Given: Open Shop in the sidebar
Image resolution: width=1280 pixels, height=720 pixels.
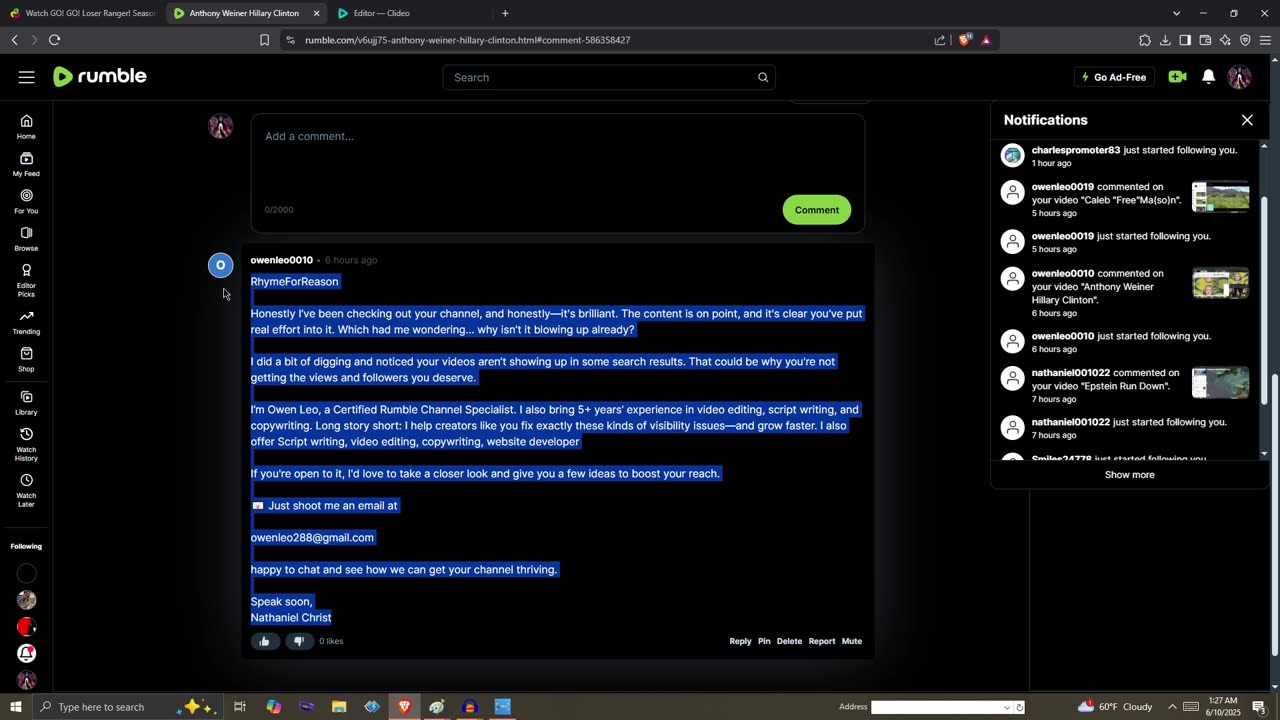Looking at the screenshot, I should 26,360.
